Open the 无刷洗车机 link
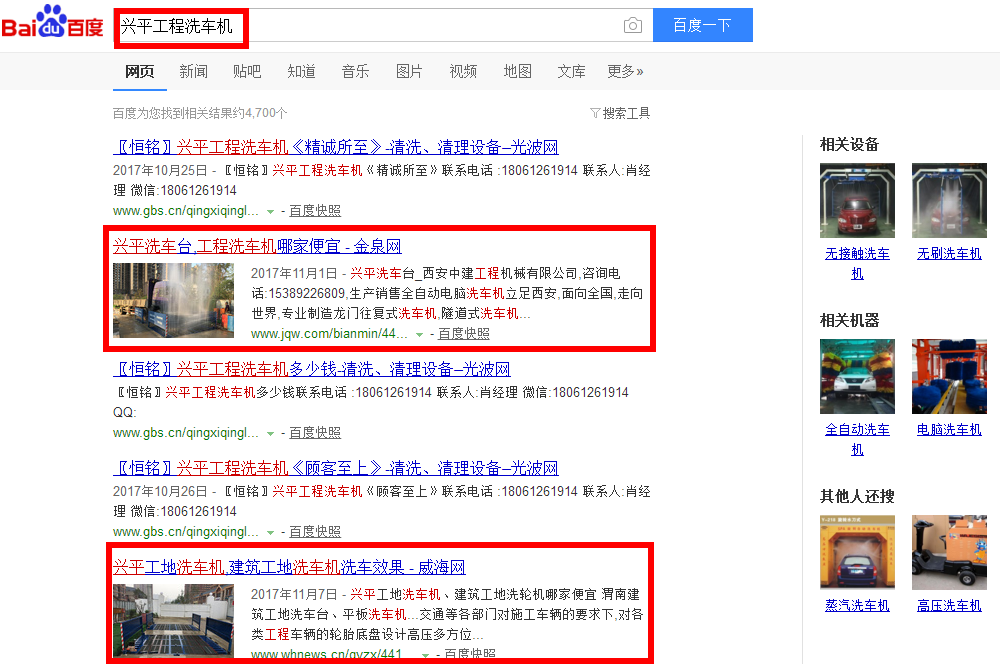 click(949, 254)
